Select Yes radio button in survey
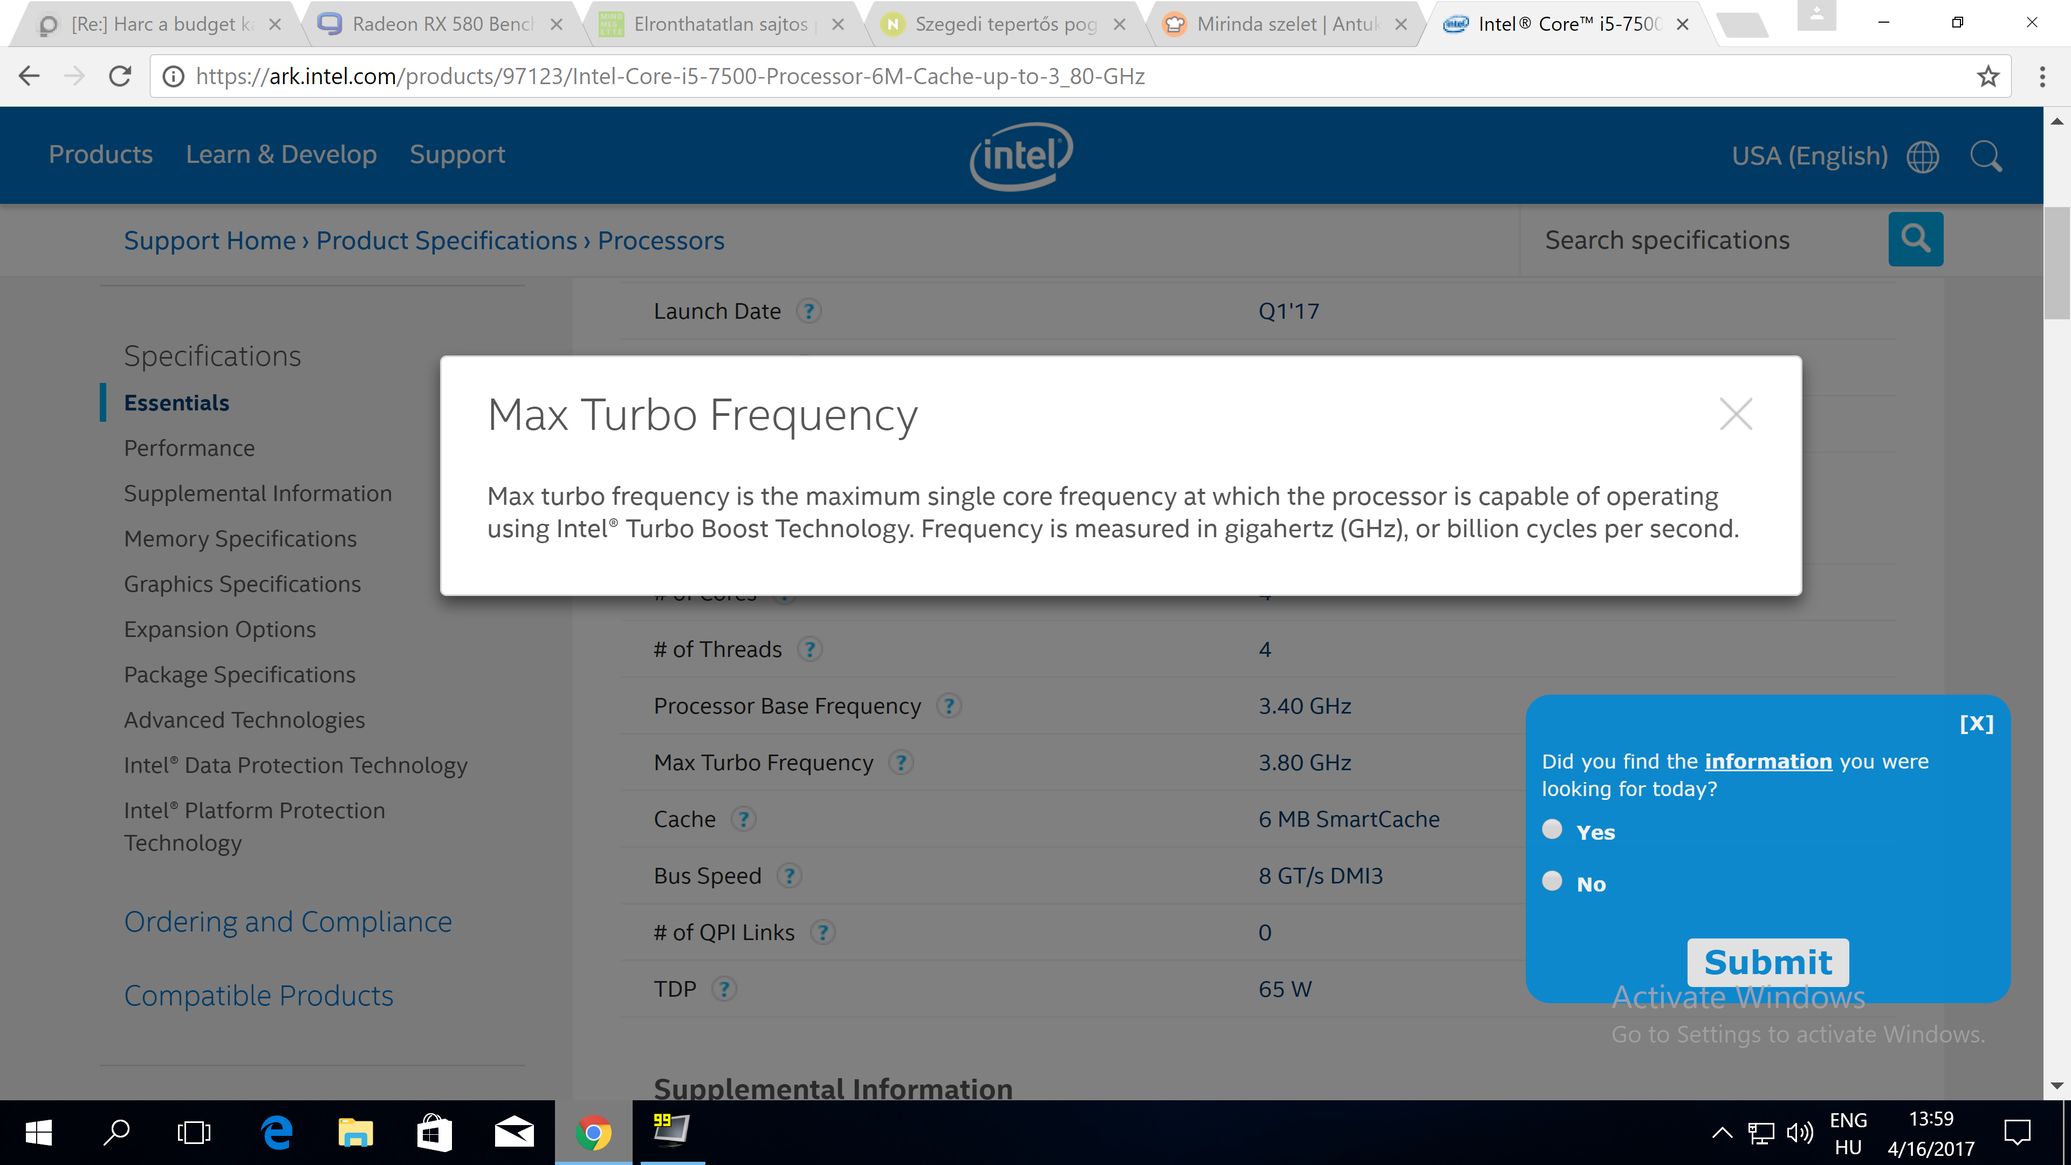This screenshot has height=1165, width=2071. pyautogui.click(x=1552, y=829)
